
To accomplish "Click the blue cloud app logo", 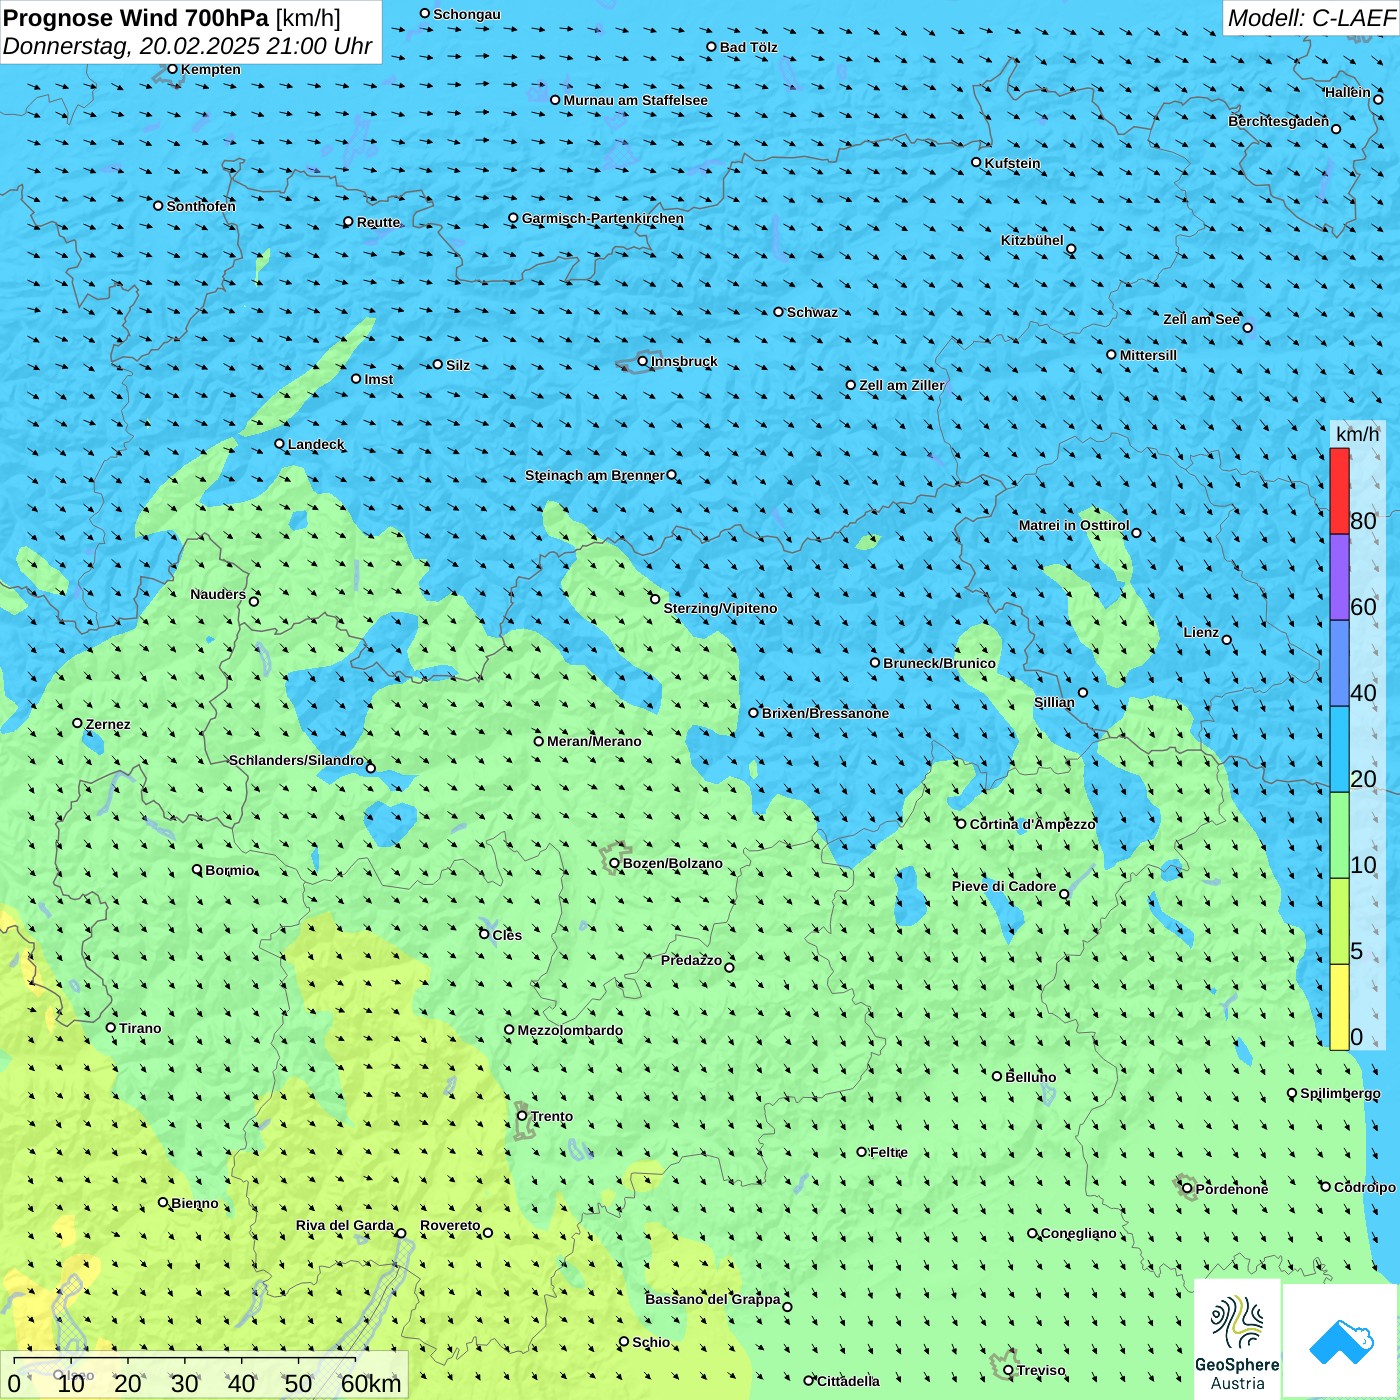I will point(1340,1341).
